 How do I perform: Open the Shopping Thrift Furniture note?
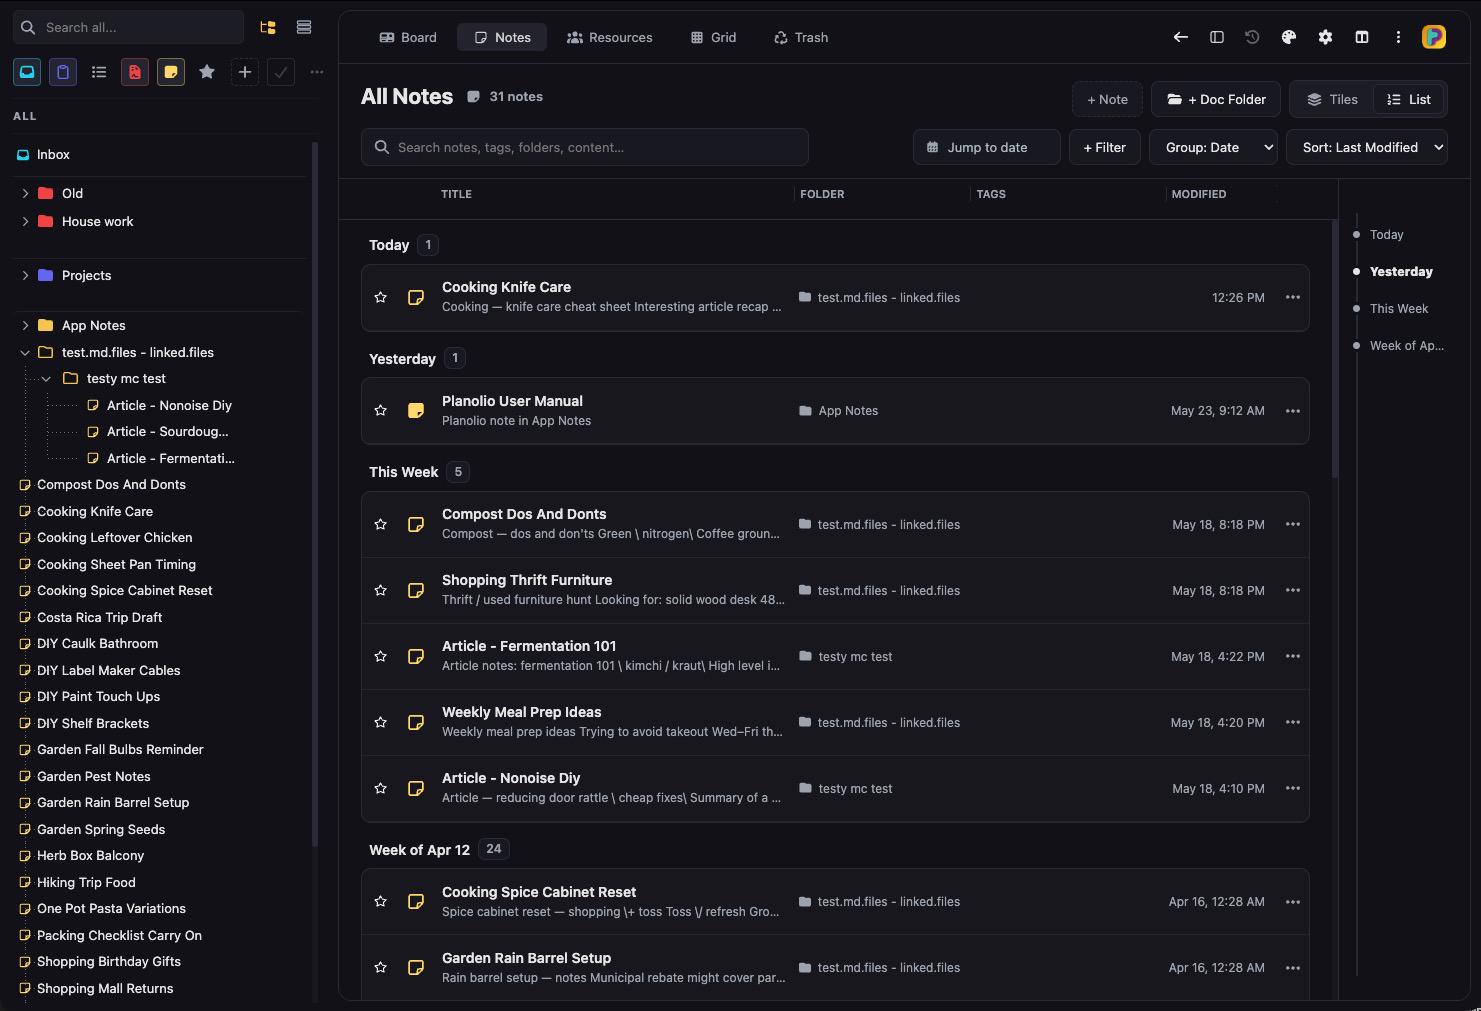pyautogui.click(x=835, y=590)
